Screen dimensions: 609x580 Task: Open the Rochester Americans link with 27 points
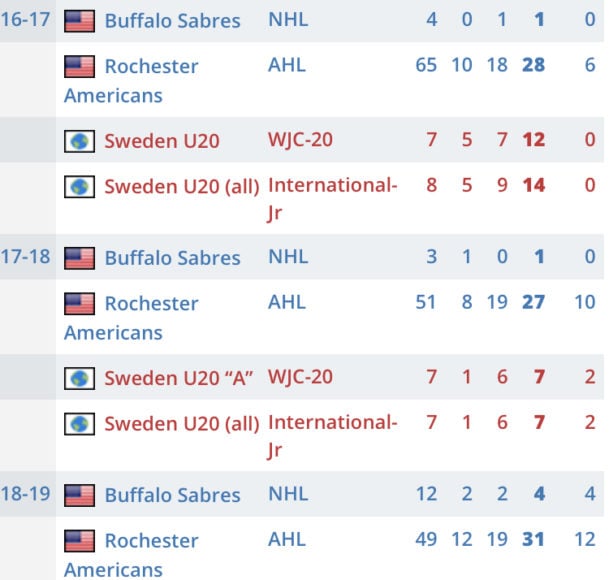[151, 303]
